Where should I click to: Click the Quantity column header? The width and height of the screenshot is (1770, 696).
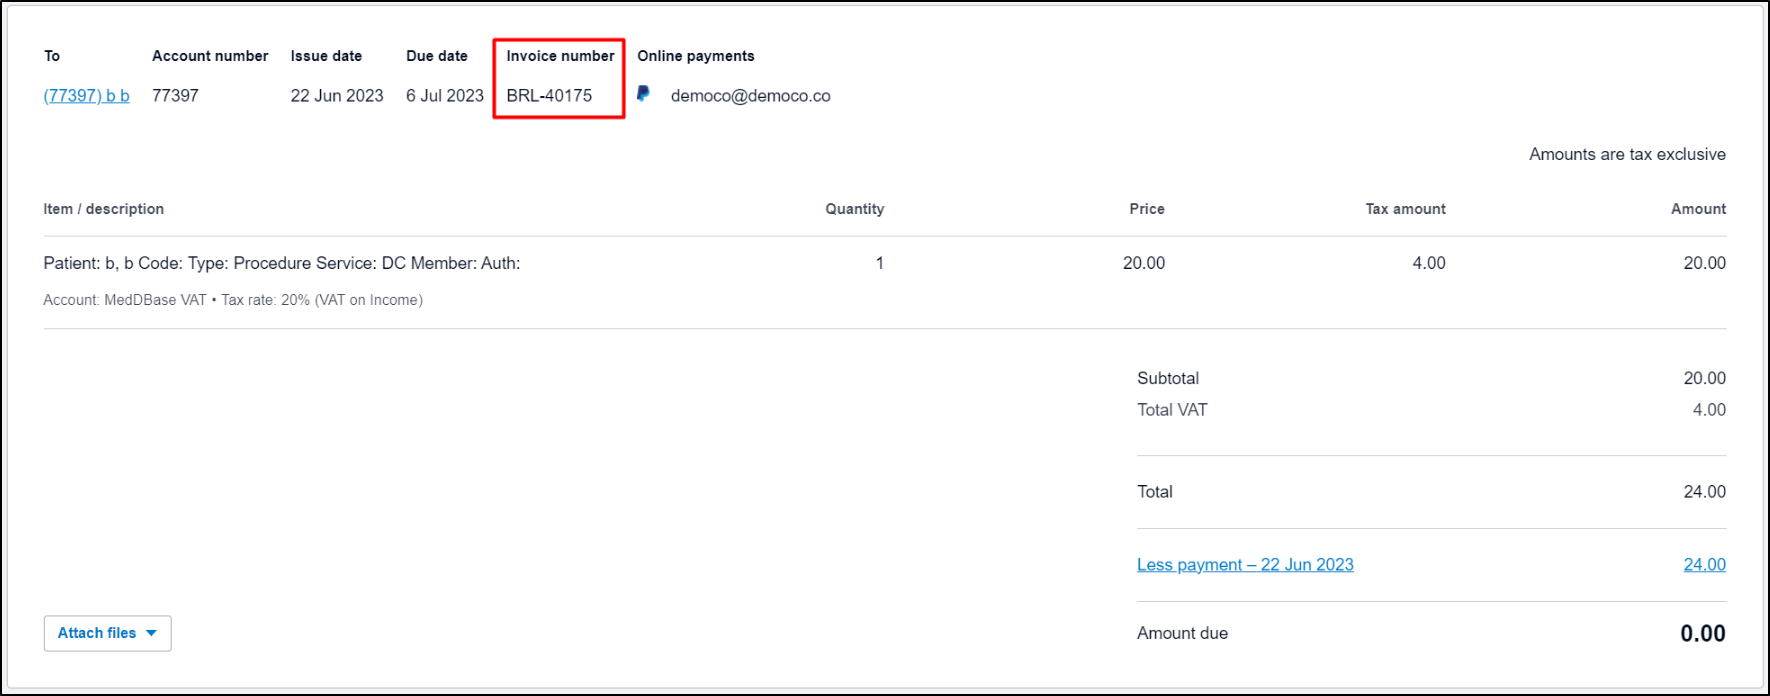854,209
